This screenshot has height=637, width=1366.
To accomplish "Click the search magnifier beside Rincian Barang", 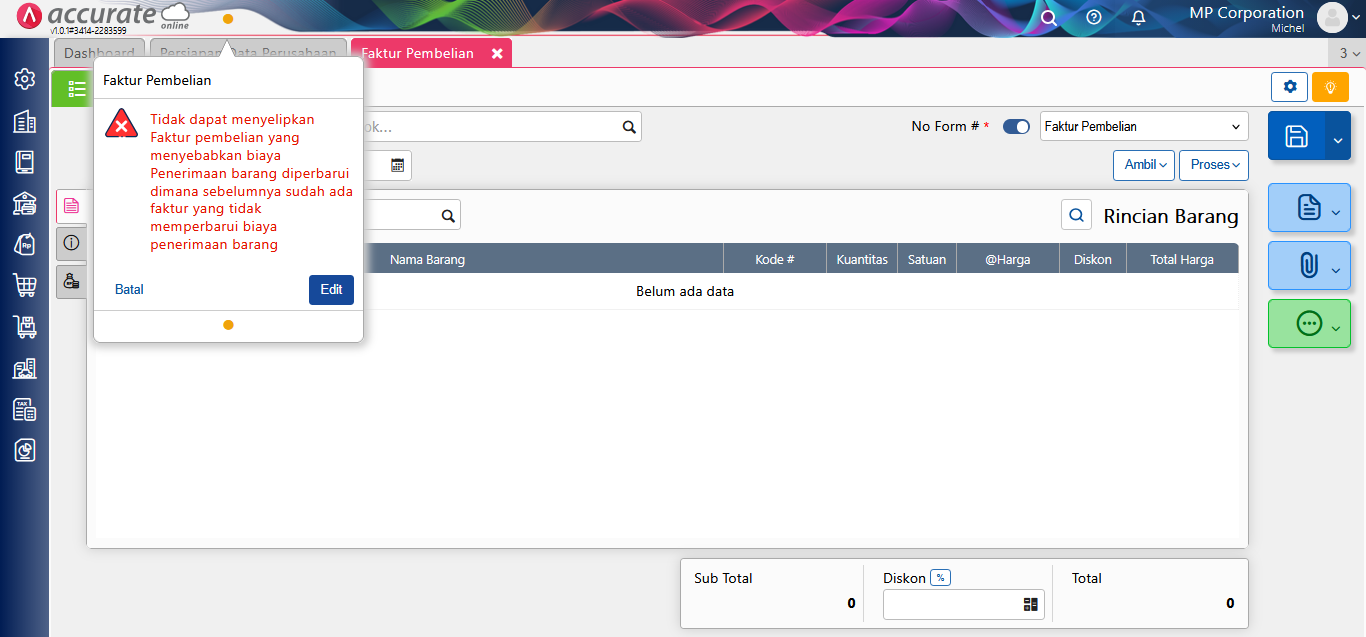I will click(1076, 214).
